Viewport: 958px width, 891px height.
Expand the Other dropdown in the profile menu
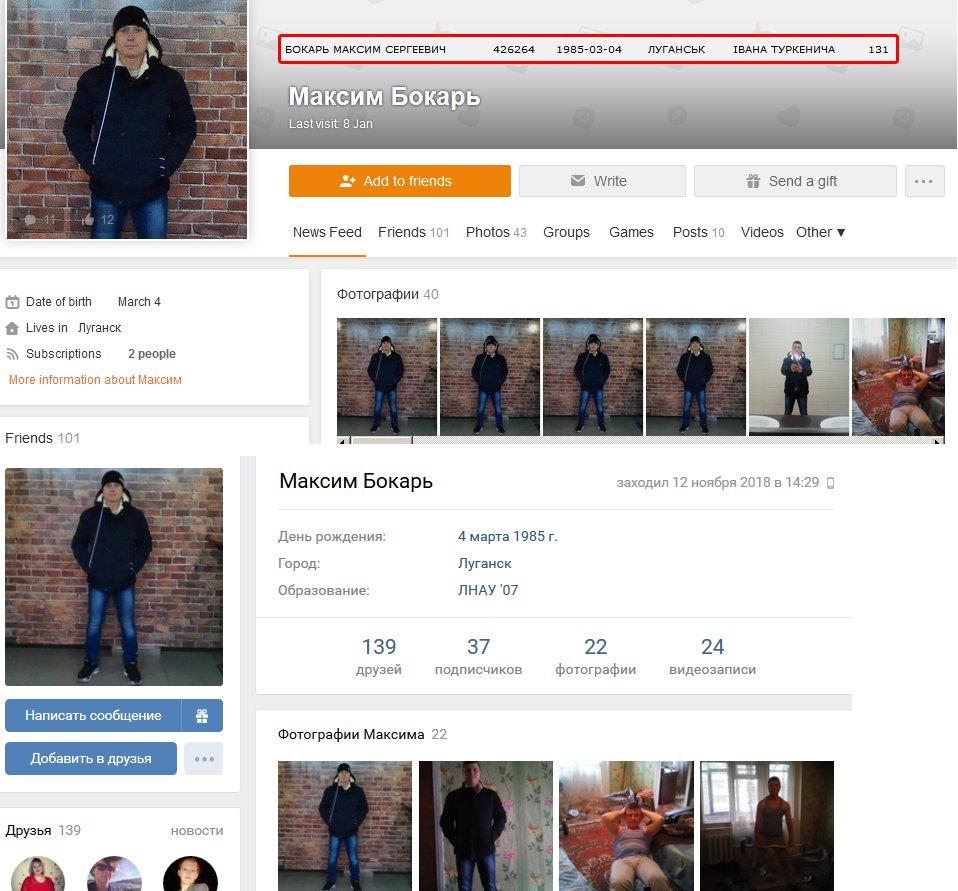(x=820, y=232)
